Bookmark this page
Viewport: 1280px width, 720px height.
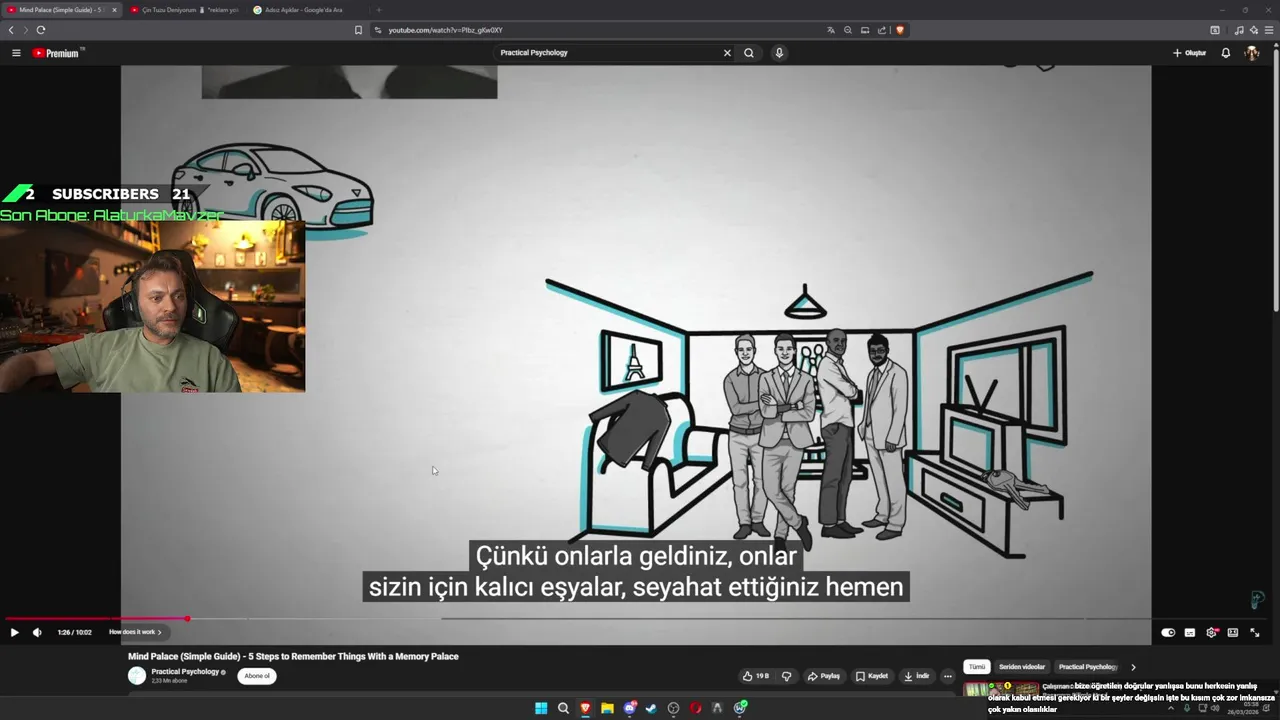point(358,30)
